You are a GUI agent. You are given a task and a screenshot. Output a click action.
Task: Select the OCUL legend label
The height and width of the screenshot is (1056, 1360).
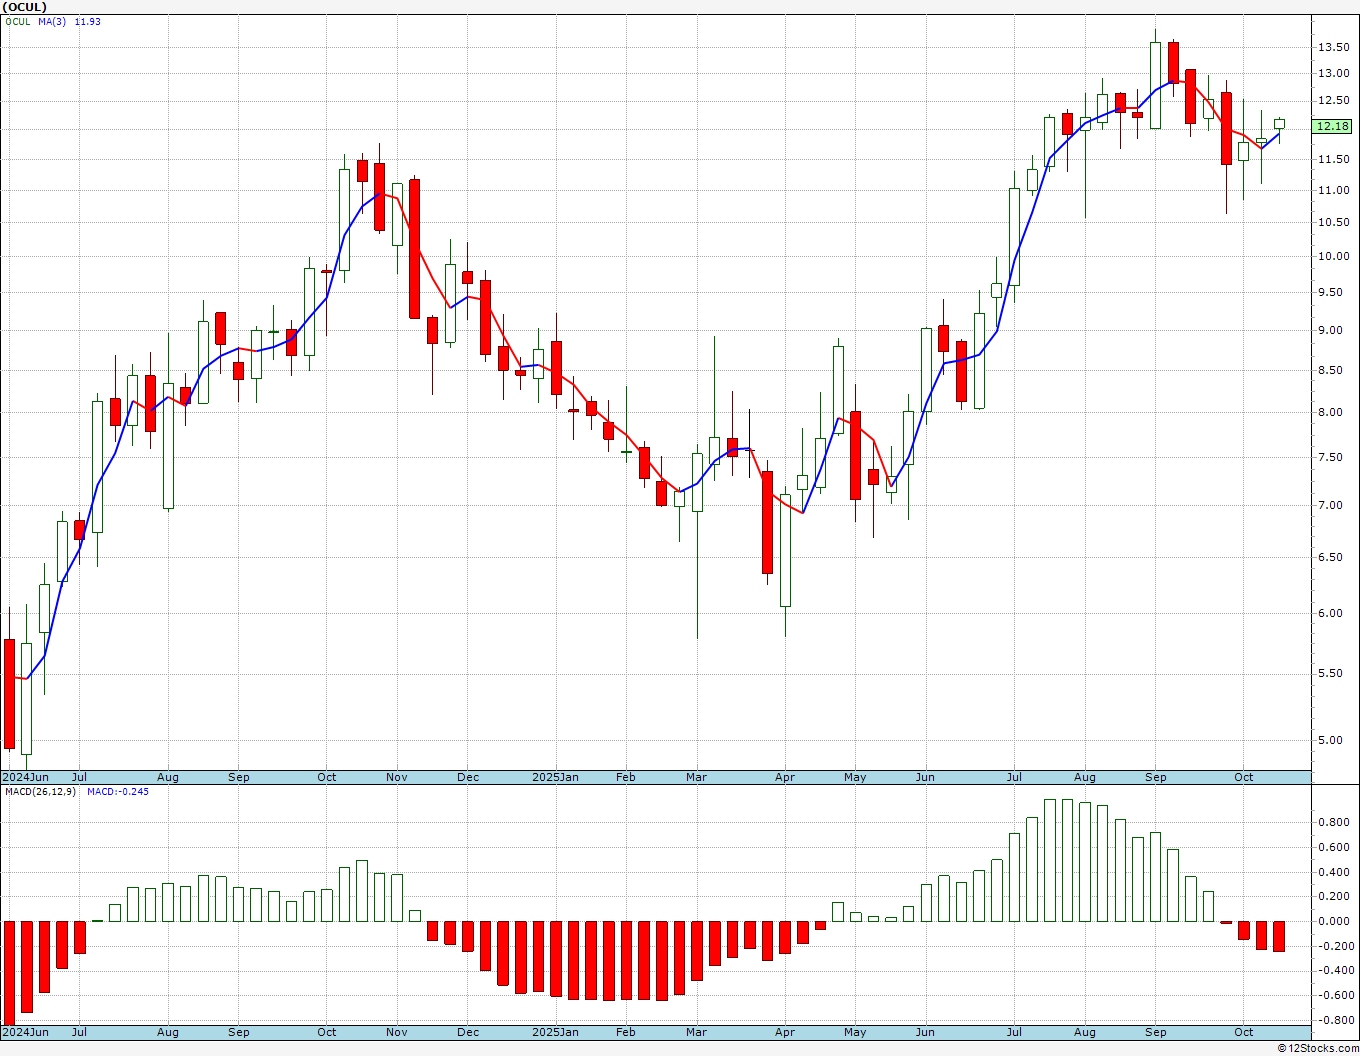click(18, 22)
